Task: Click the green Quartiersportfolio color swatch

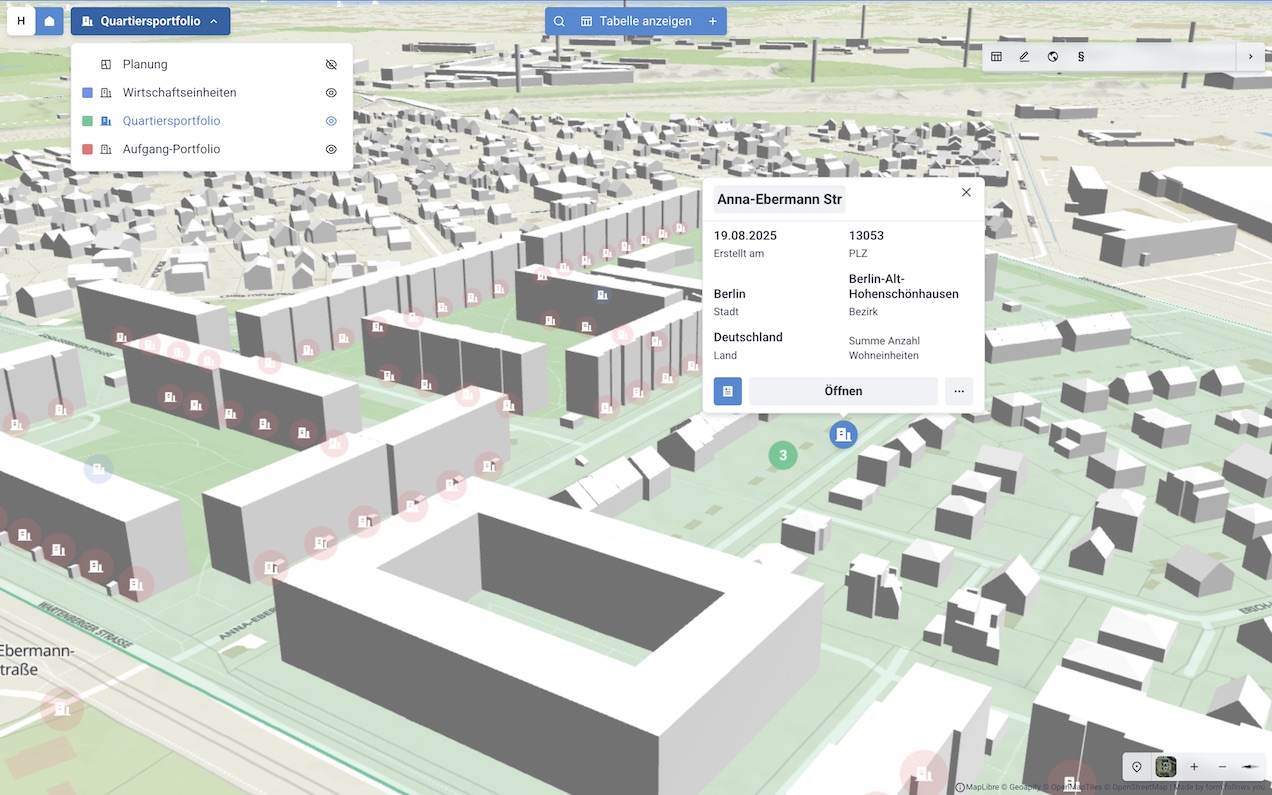Action: [87, 121]
